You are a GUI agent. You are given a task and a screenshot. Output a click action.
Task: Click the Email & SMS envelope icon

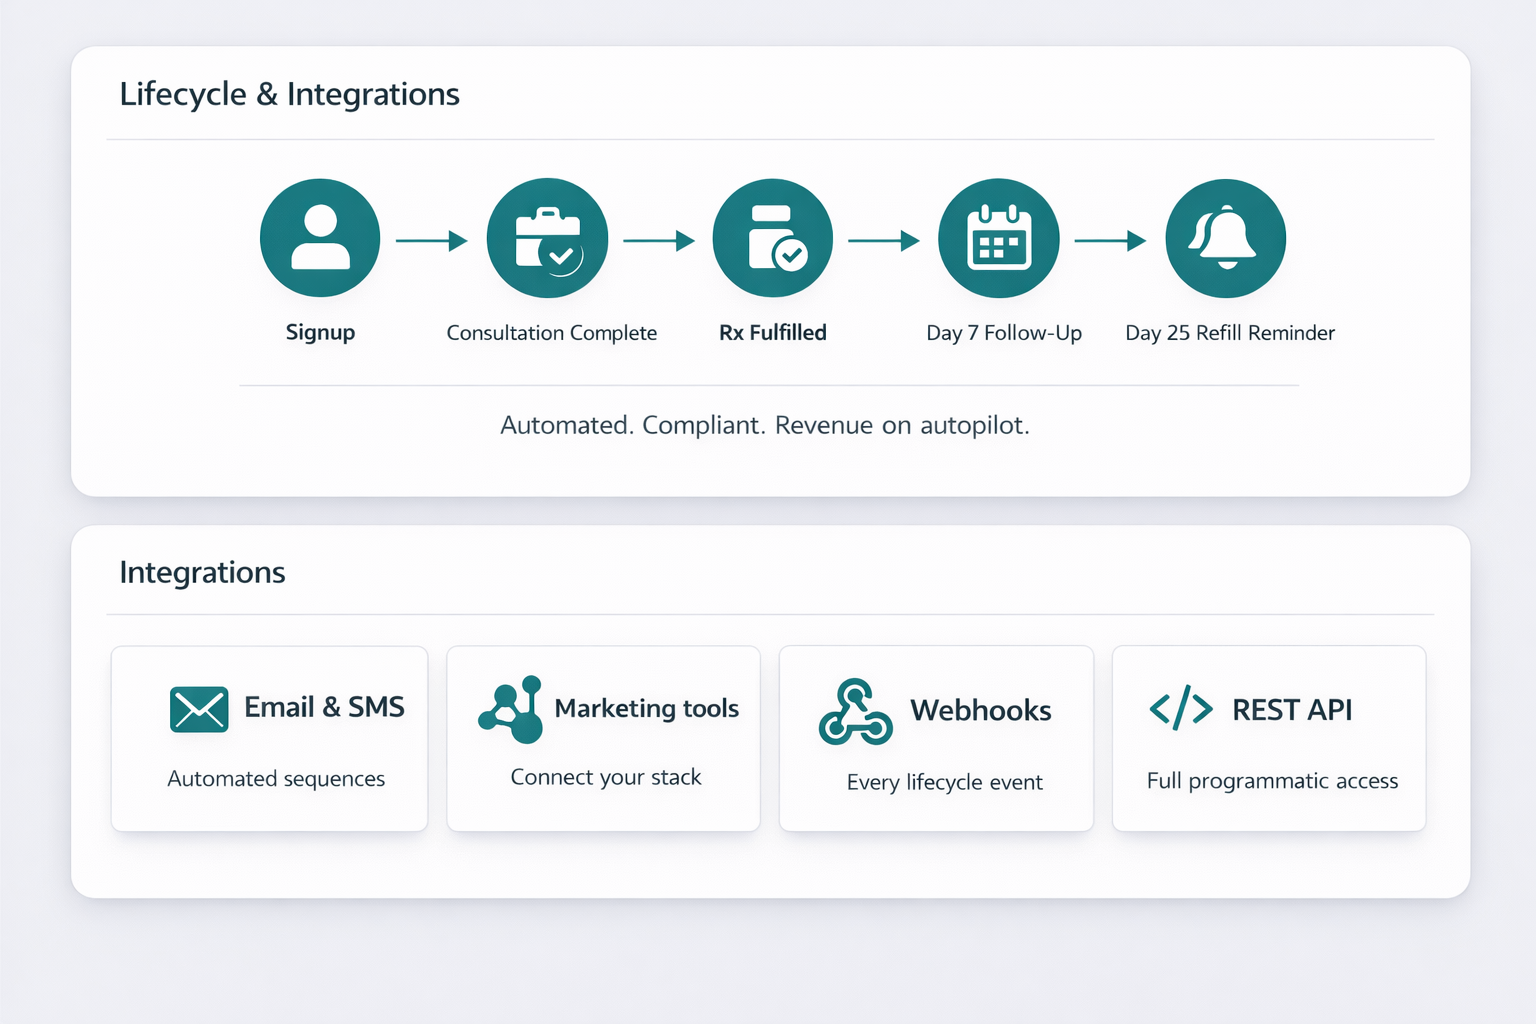(199, 709)
